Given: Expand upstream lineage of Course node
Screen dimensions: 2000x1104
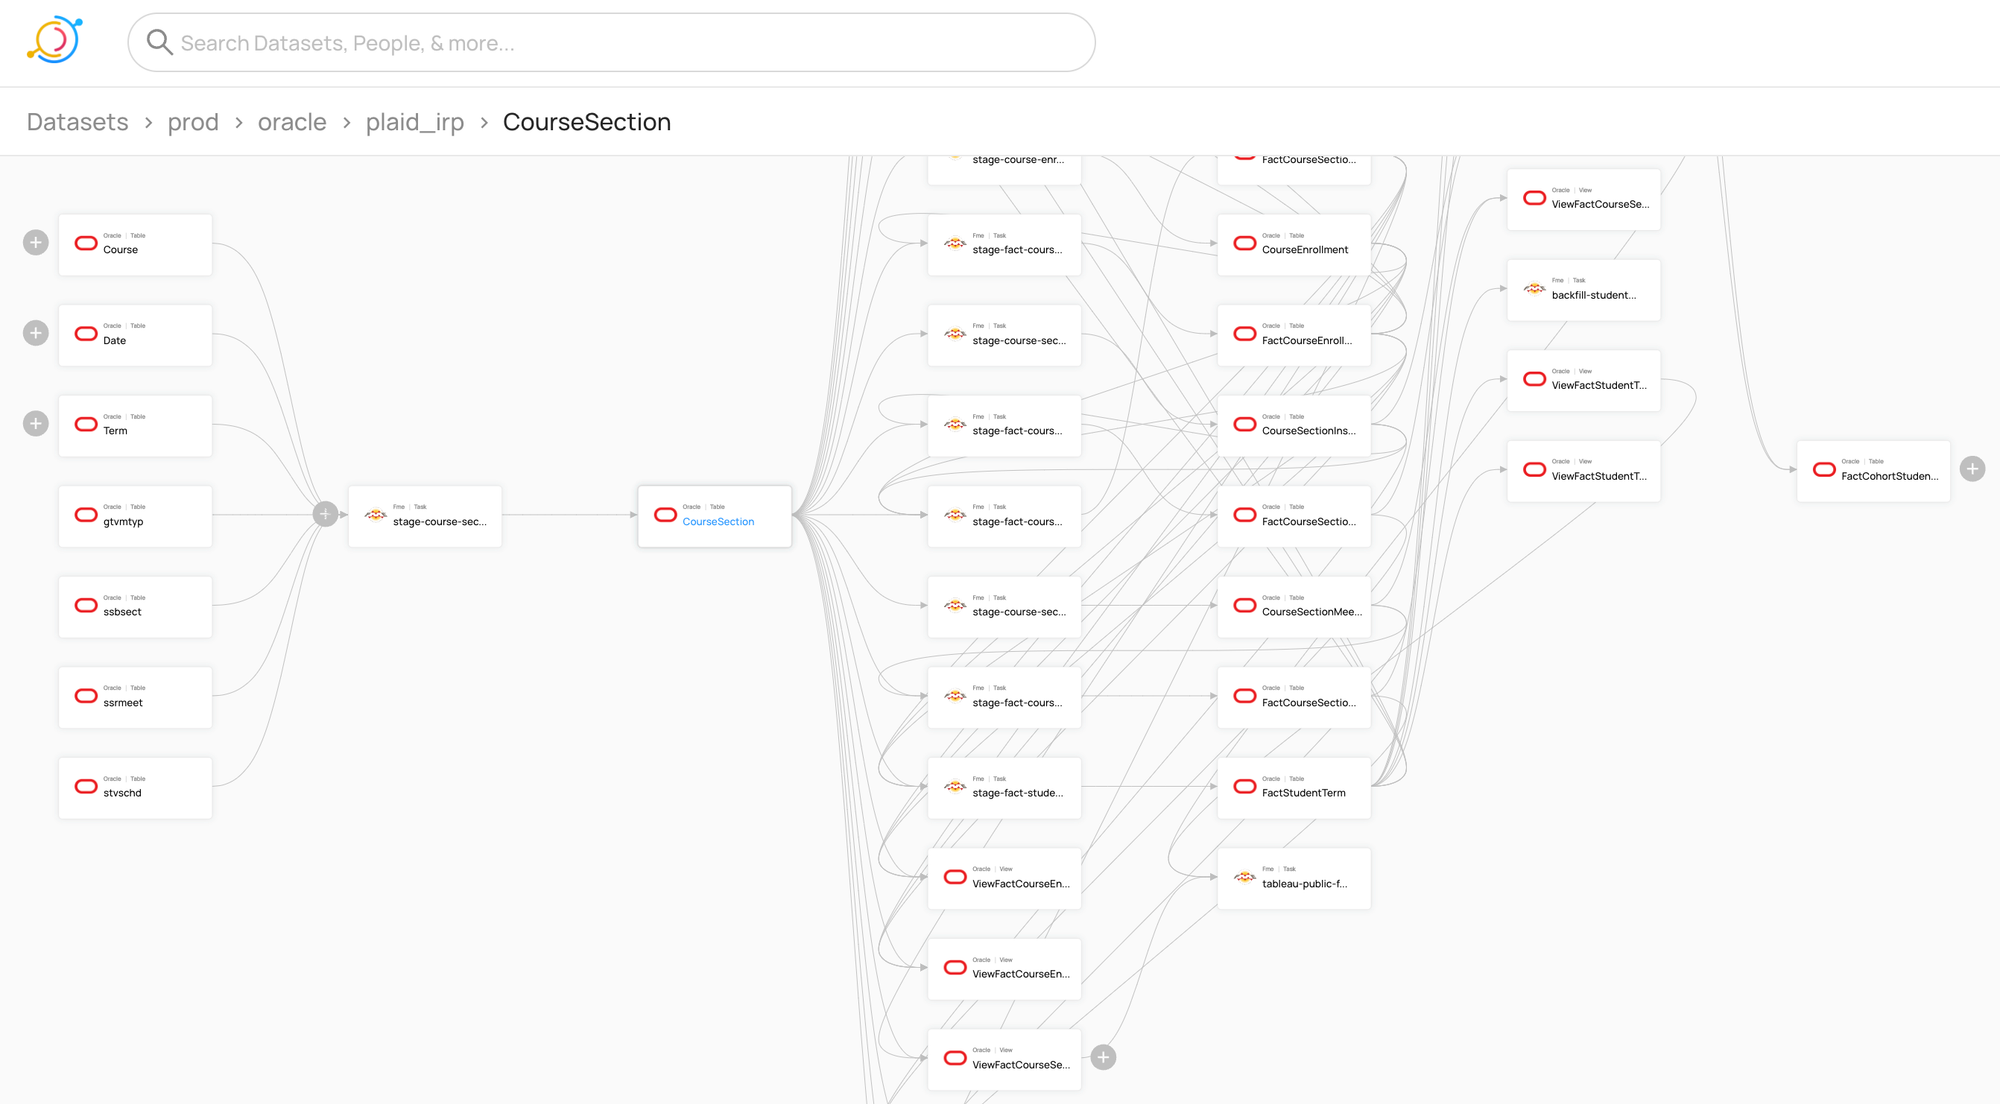Looking at the screenshot, I should click(36, 243).
